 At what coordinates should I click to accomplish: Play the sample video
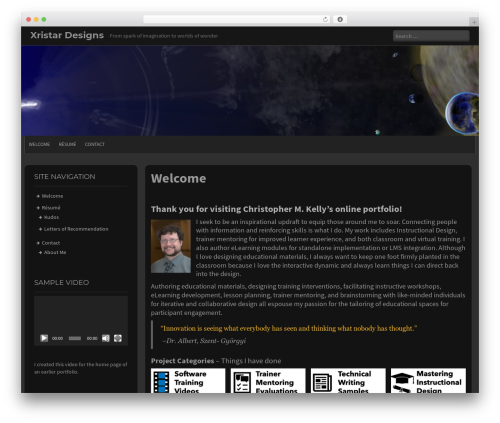click(x=44, y=338)
